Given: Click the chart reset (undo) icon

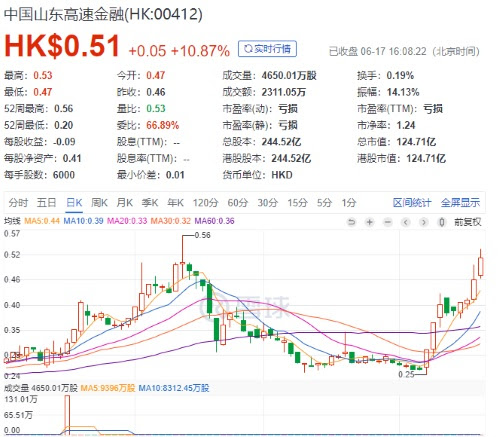Looking at the screenshot, I should (351, 222).
